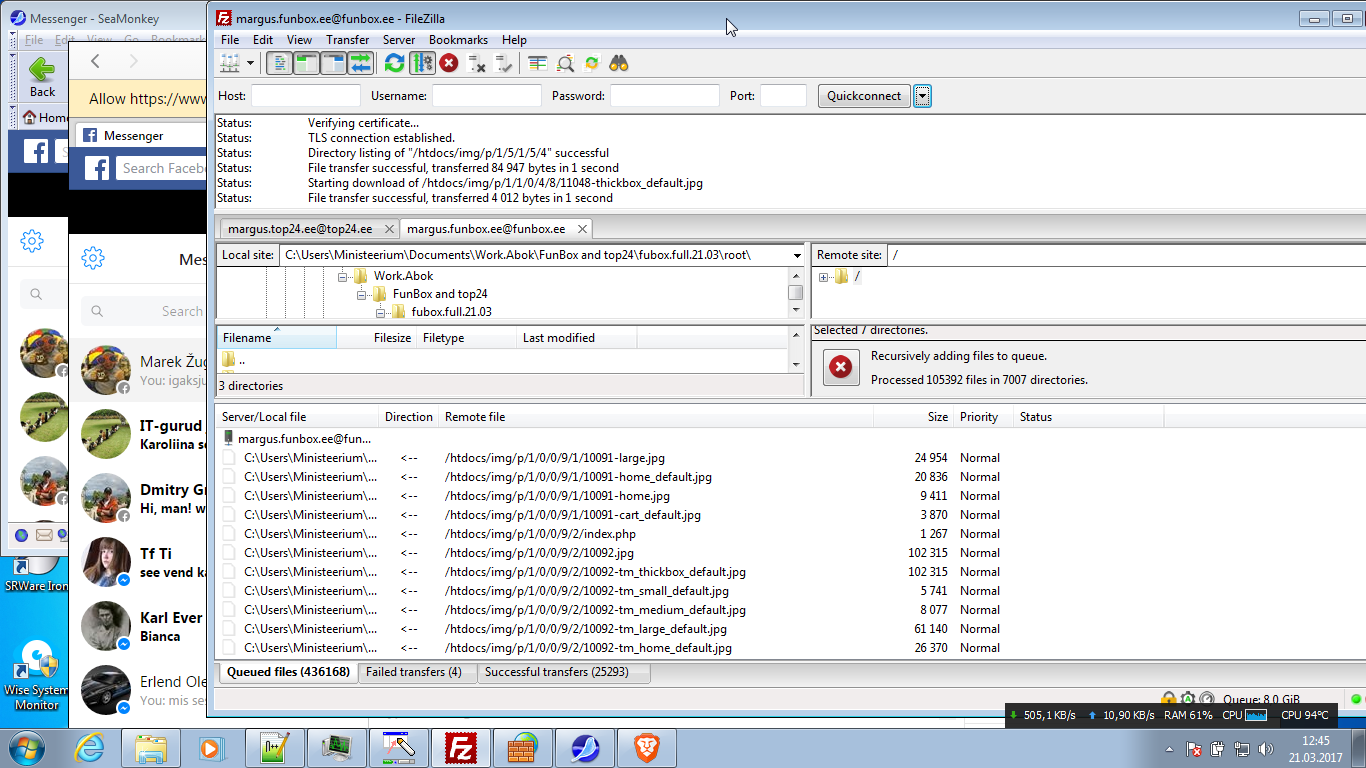Cancel recursive queue adding with red X
The image size is (1366, 768).
[841, 368]
